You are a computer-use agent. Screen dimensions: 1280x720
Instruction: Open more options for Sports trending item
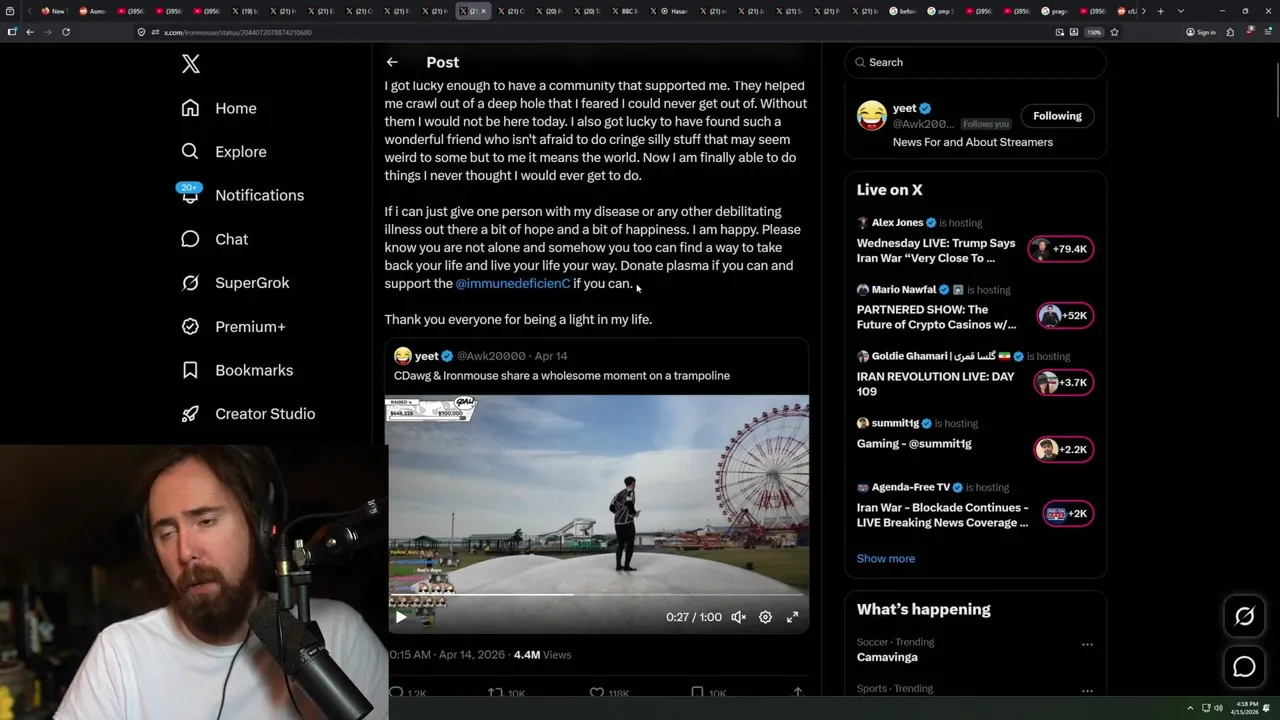coord(1087,691)
